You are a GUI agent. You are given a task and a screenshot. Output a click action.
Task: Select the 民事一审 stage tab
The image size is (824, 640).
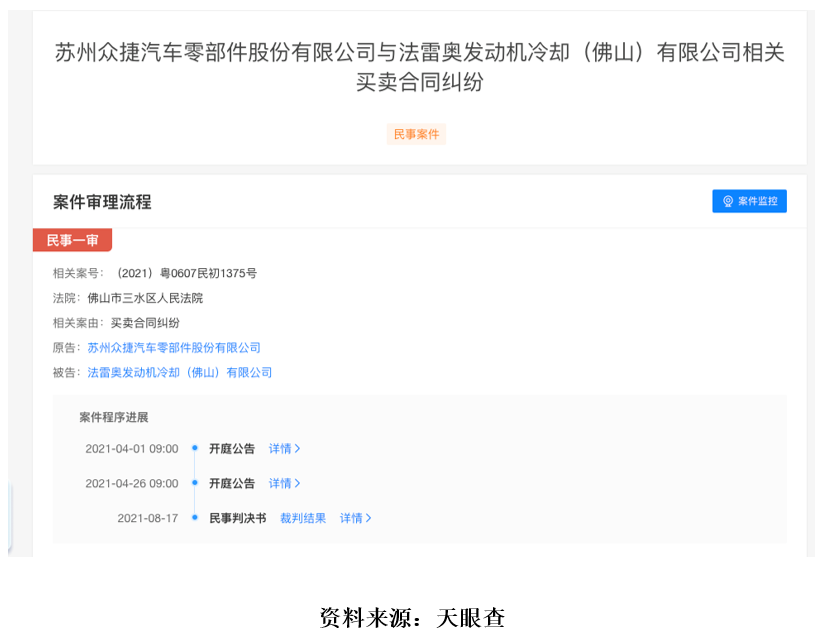pos(72,240)
